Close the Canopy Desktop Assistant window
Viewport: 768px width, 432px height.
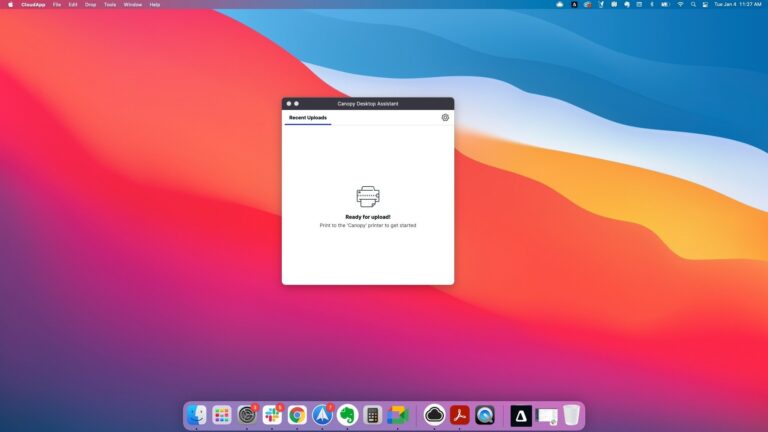pos(289,104)
